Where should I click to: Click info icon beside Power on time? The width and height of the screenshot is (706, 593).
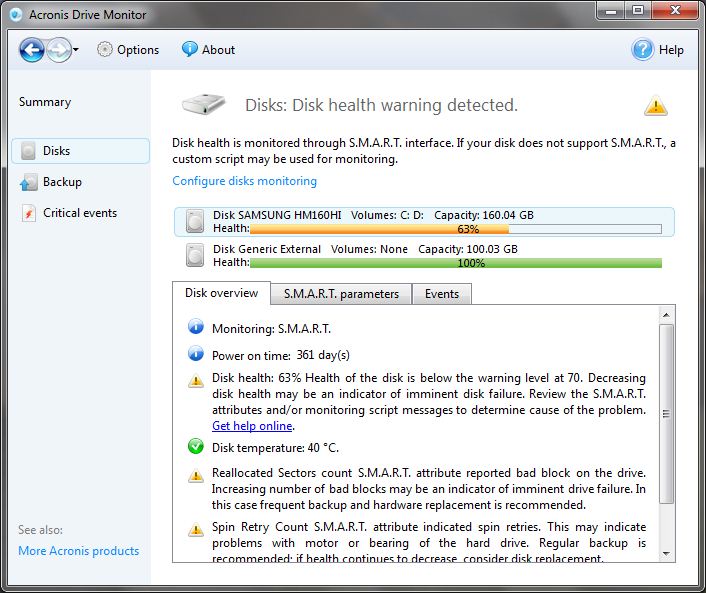click(195, 353)
